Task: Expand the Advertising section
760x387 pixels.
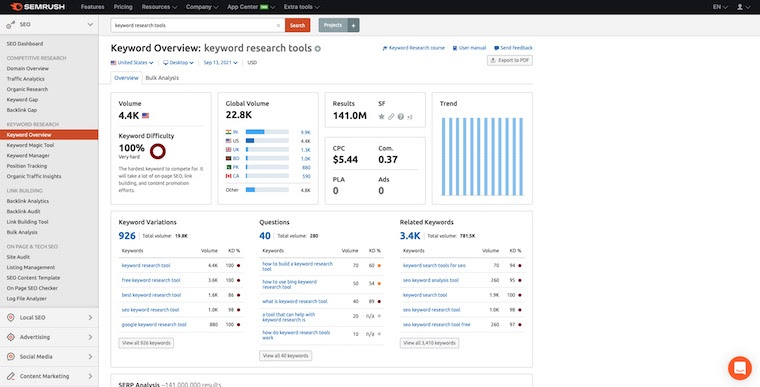Action: (90, 337)
